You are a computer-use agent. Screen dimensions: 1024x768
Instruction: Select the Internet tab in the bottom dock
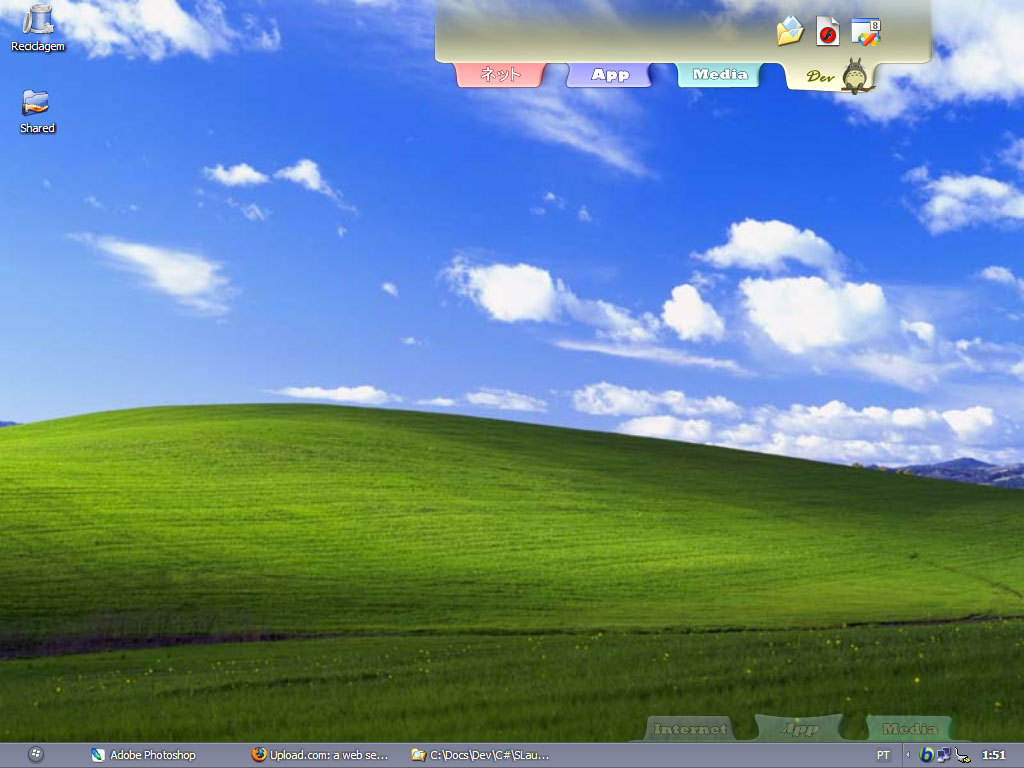(x=689, y=729)
